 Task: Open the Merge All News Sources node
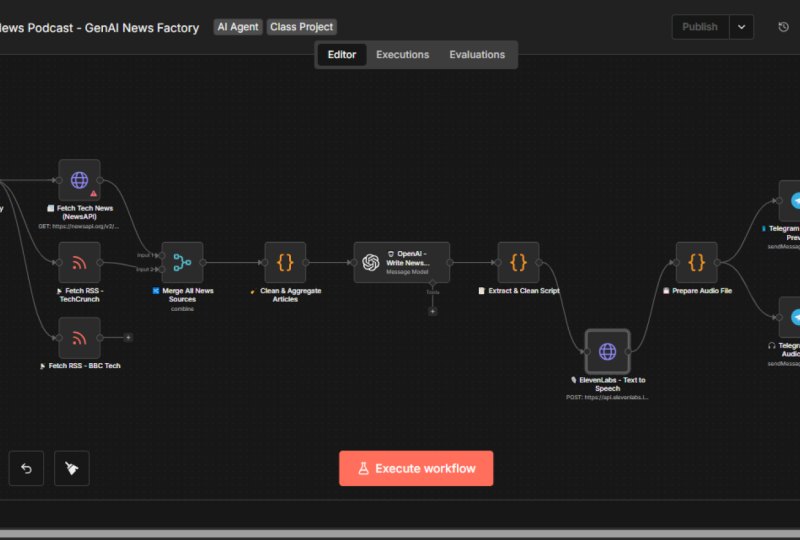(x=182, y=262)
